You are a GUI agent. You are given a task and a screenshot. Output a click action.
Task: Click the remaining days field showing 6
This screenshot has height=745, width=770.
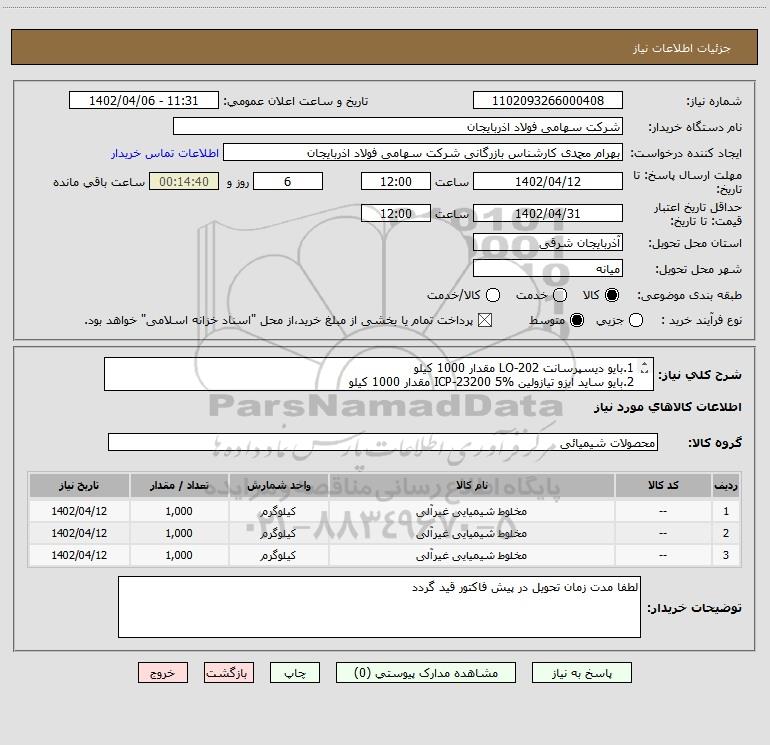288,181
